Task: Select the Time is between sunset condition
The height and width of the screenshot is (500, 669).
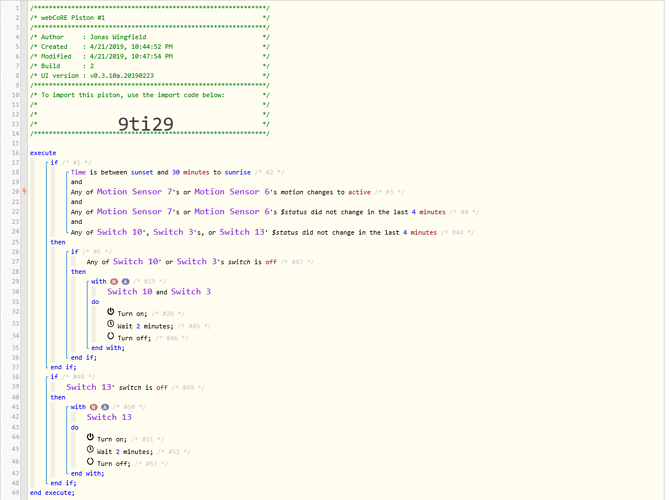Action: point(161,172)
